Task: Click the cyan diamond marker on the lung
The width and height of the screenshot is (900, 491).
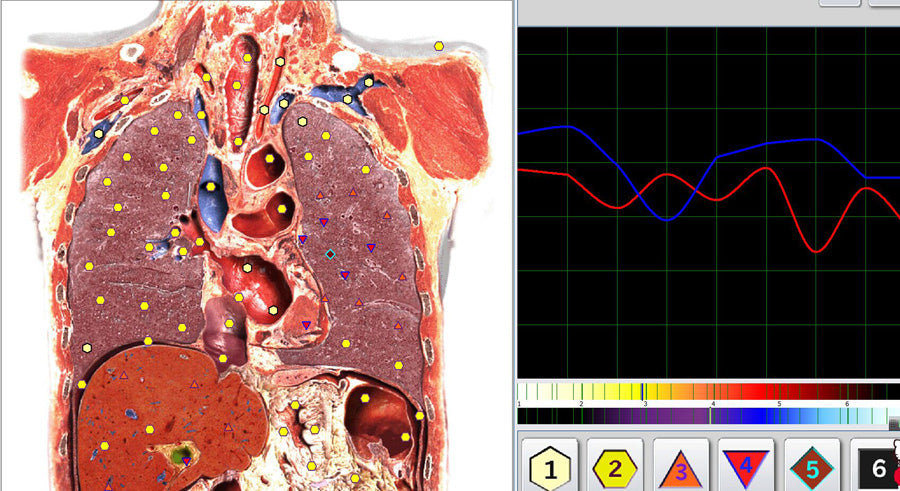Action: 330,254
